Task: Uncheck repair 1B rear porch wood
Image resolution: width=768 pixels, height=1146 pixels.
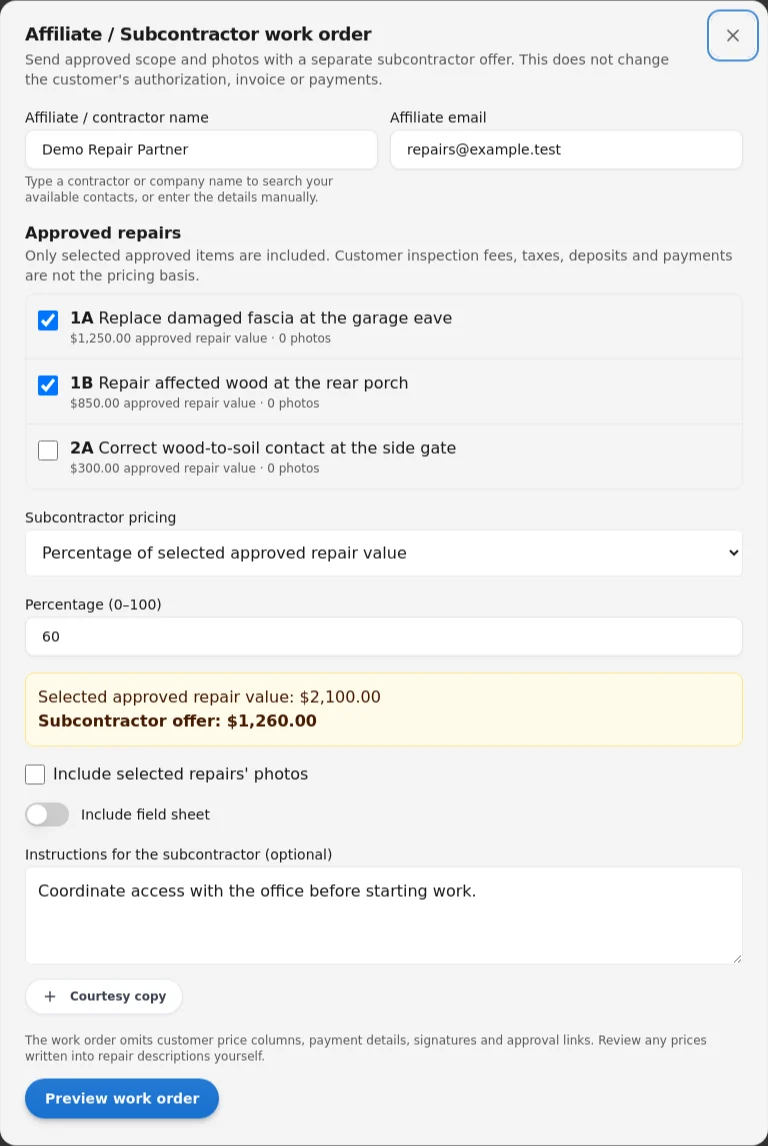Action: click(48, 385)
